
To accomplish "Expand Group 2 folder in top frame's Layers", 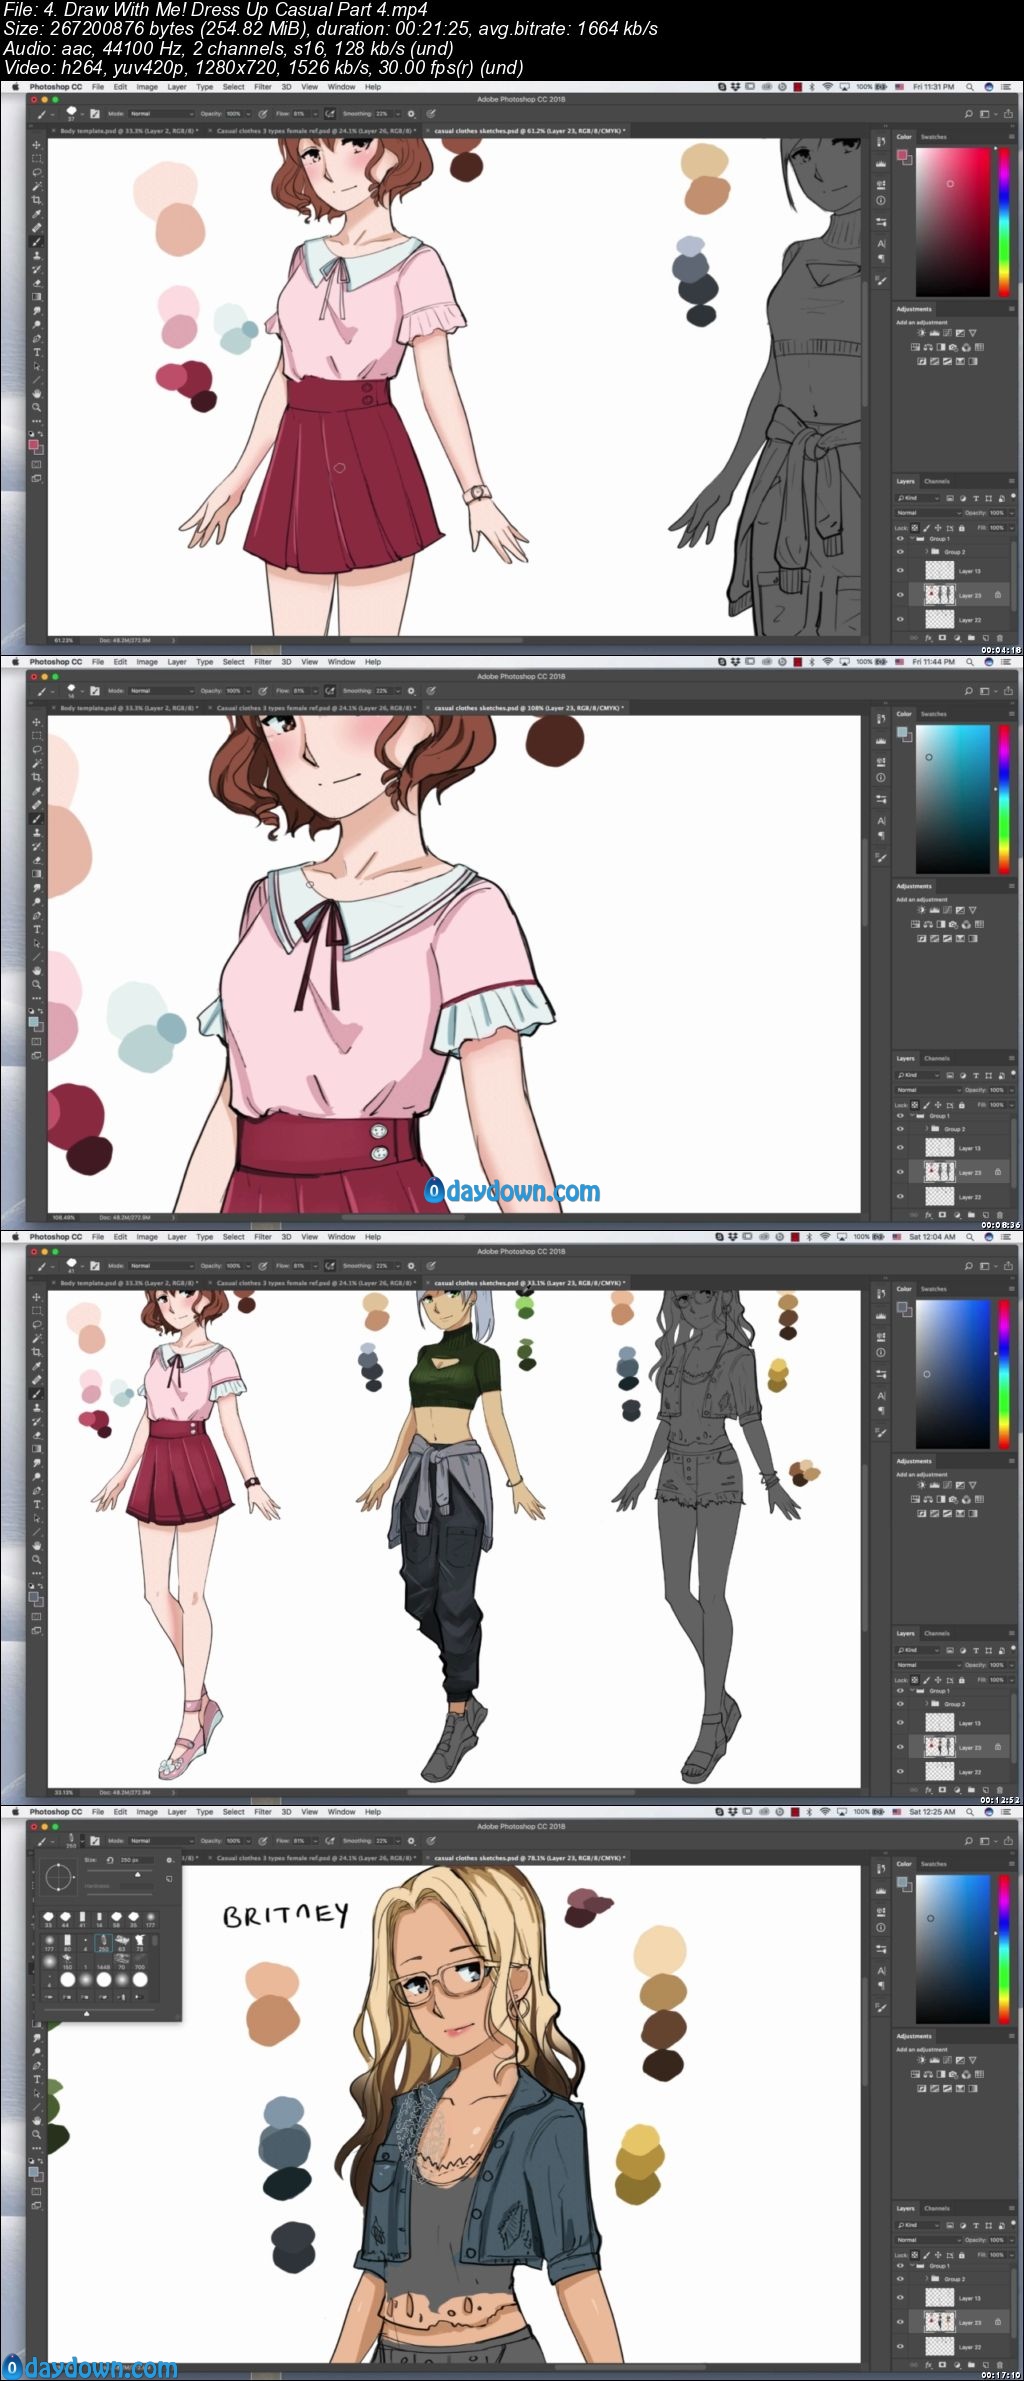I will click(925, 552).
